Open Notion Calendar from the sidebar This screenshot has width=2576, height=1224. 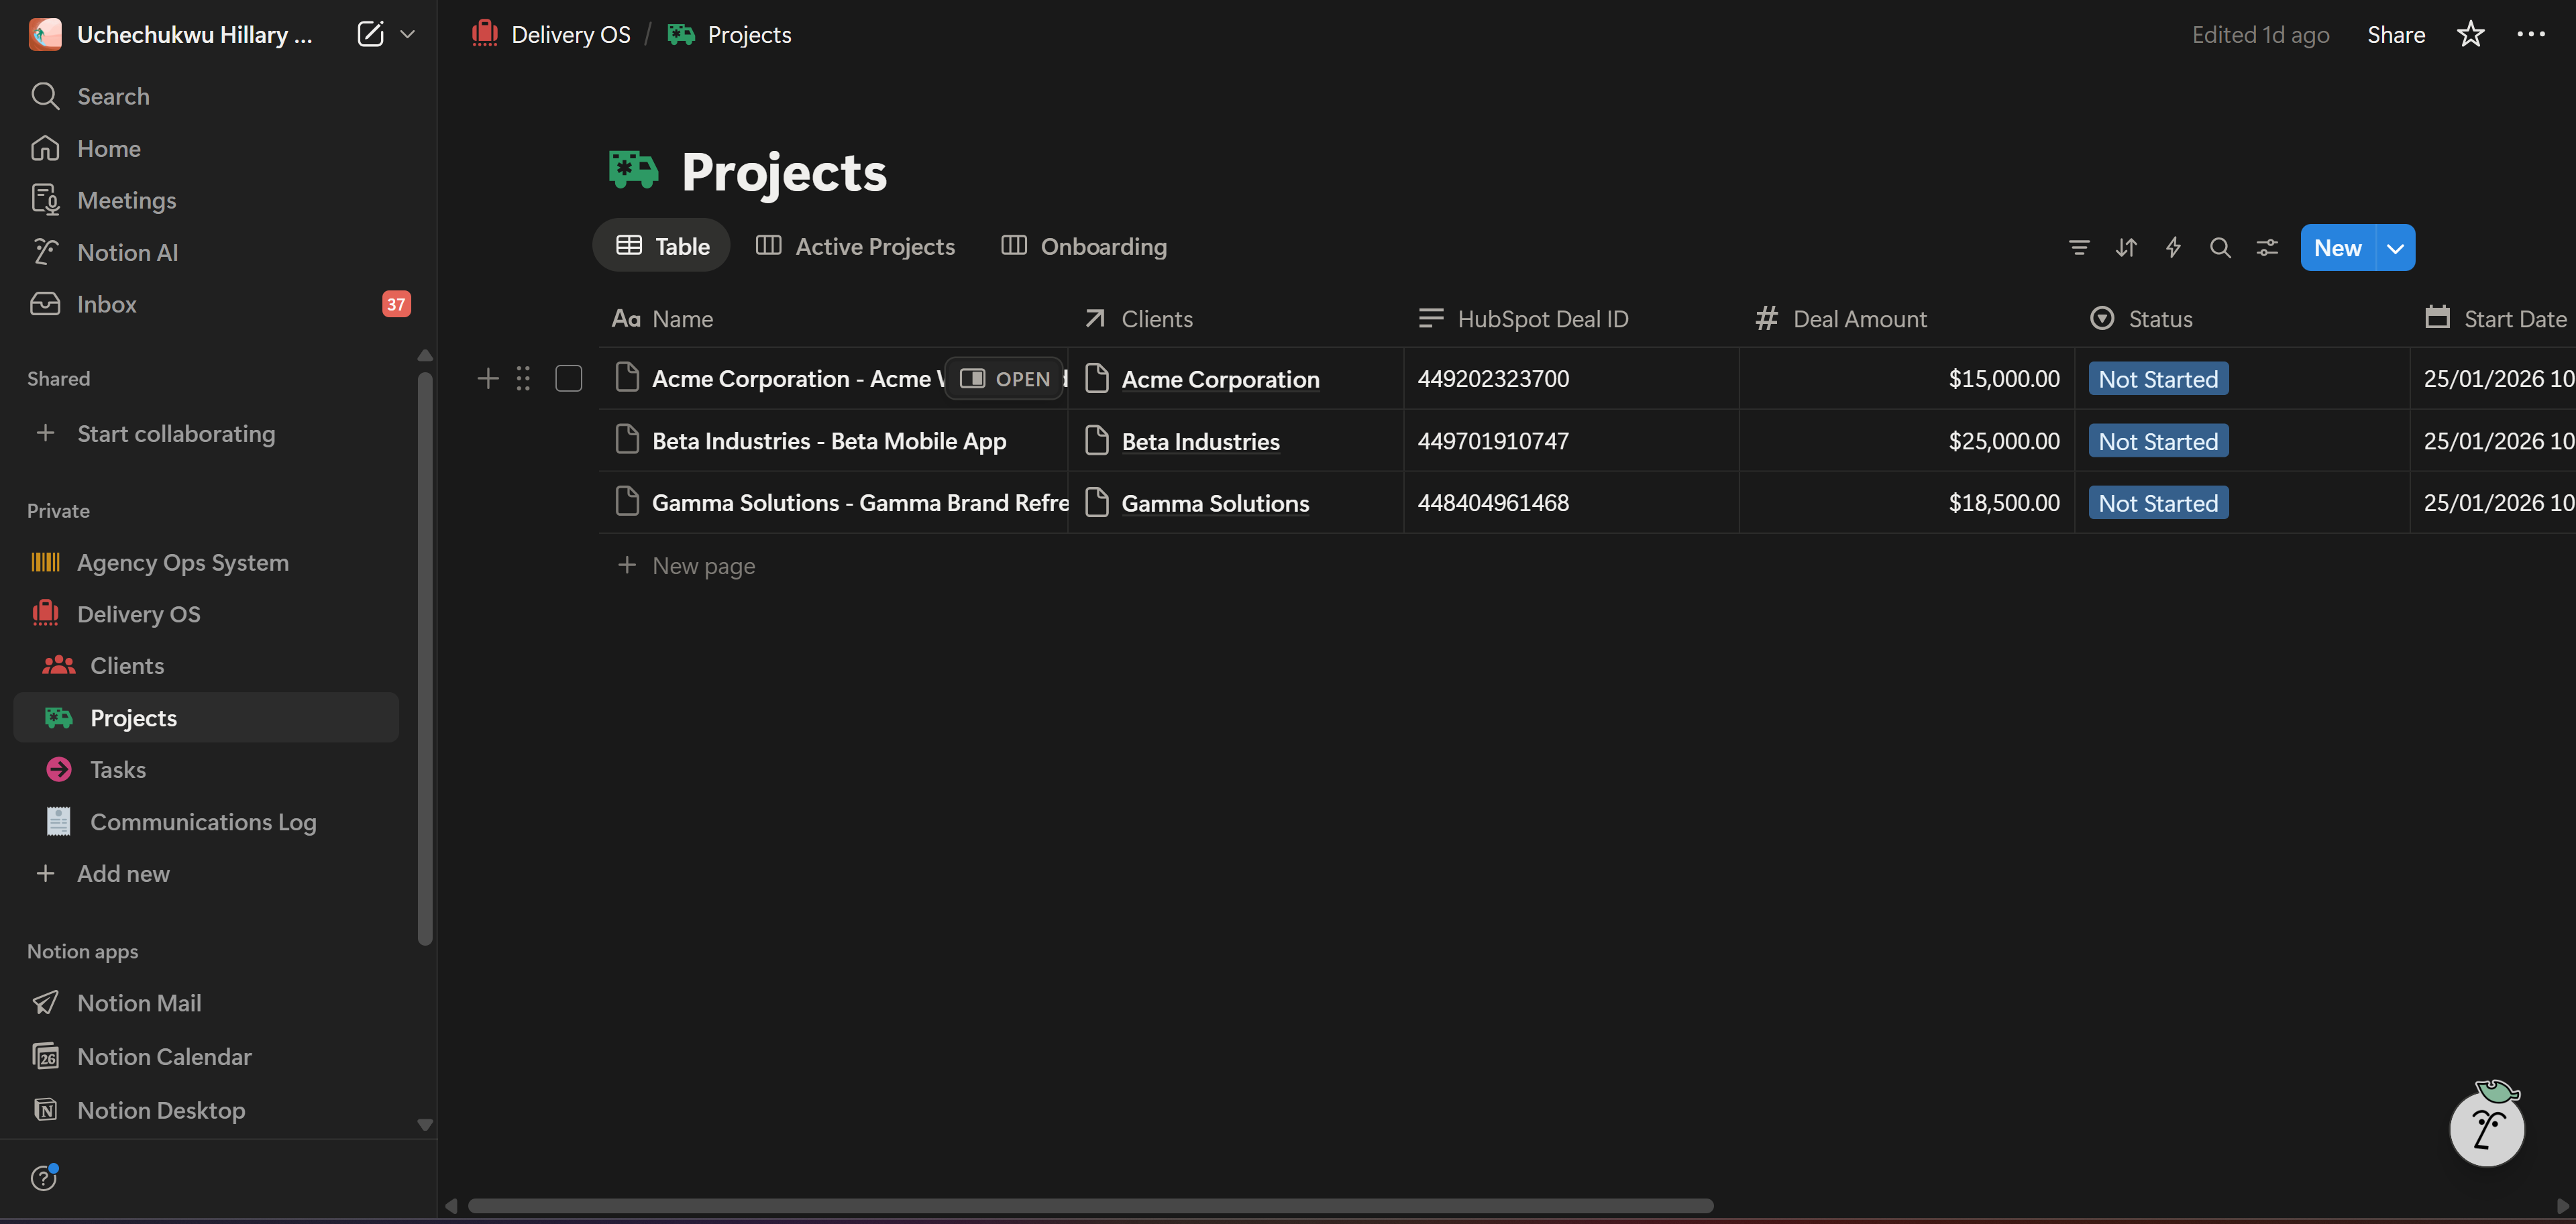coord(164,1056)
